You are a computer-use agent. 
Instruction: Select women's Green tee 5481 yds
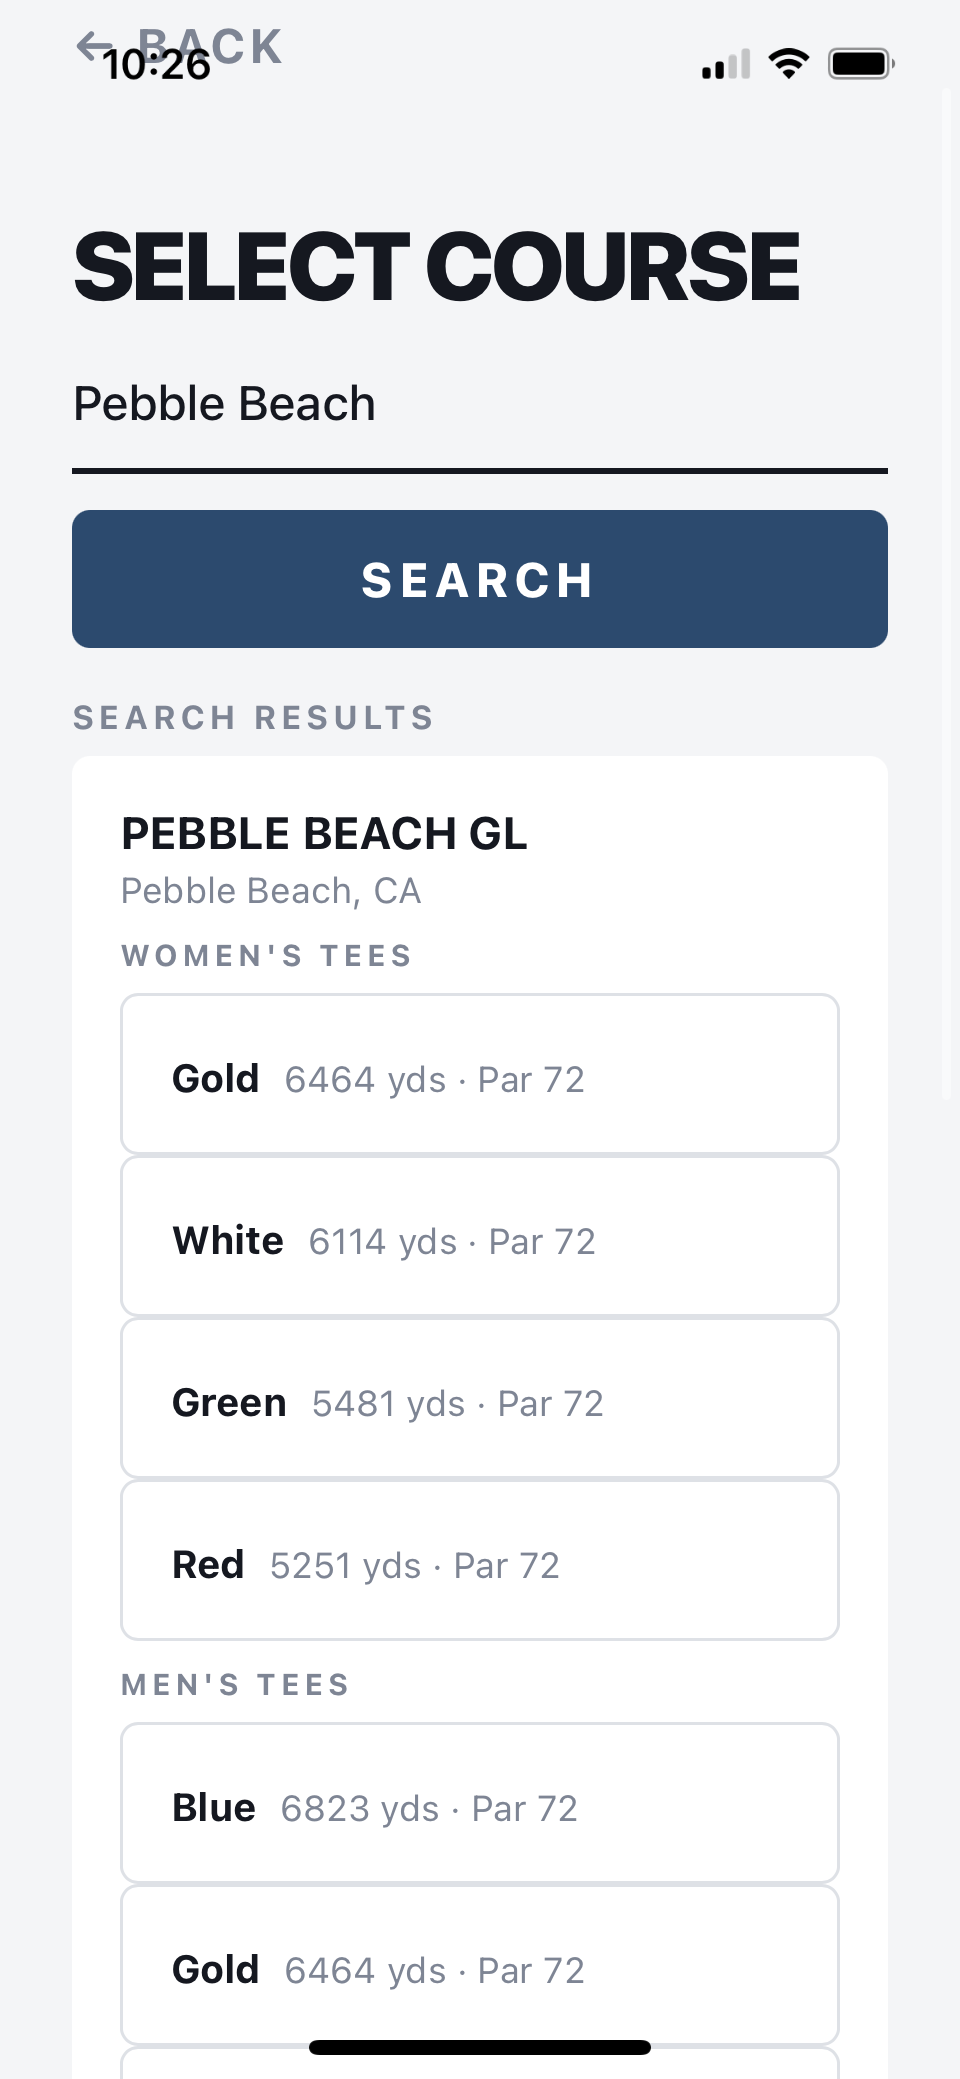480,1398
